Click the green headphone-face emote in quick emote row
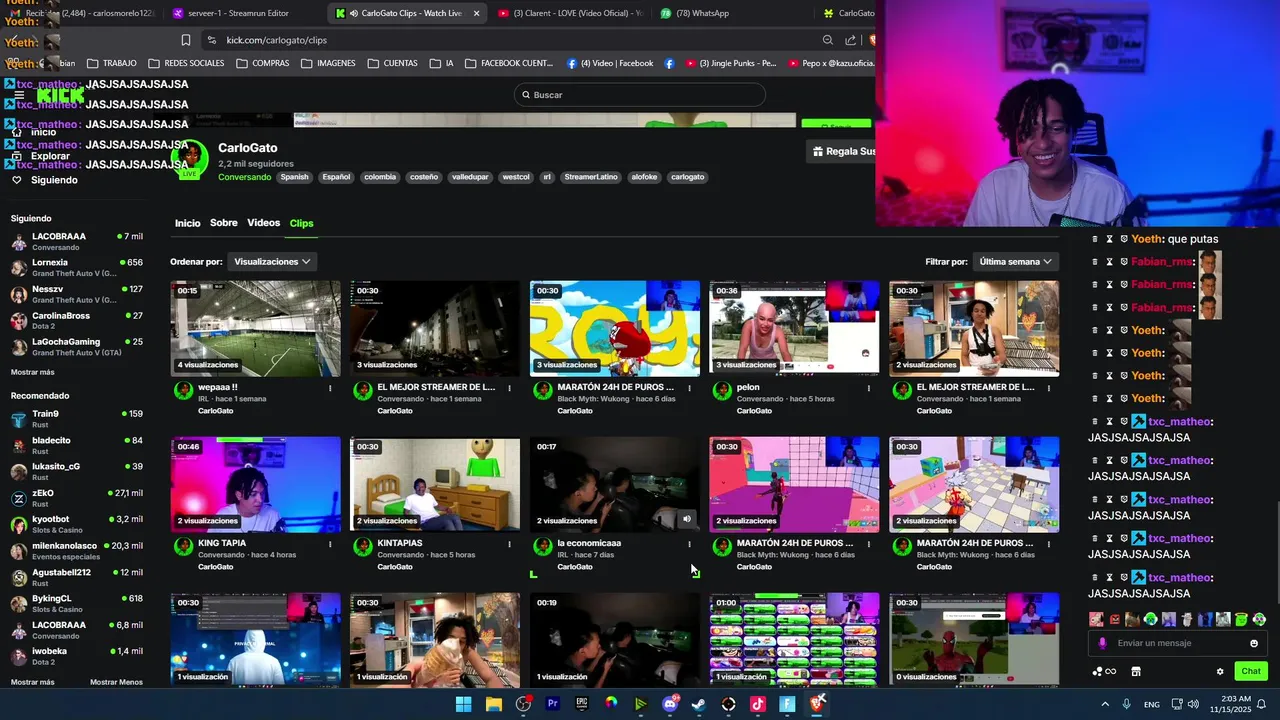This screenshot has width=1280, height=720. pos(1151,619)
